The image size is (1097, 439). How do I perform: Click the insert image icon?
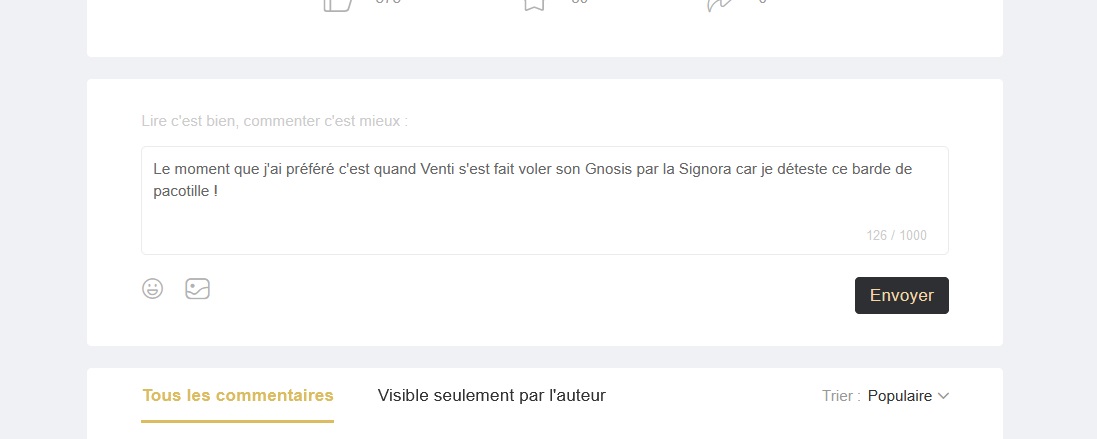[x=197, y=288]
